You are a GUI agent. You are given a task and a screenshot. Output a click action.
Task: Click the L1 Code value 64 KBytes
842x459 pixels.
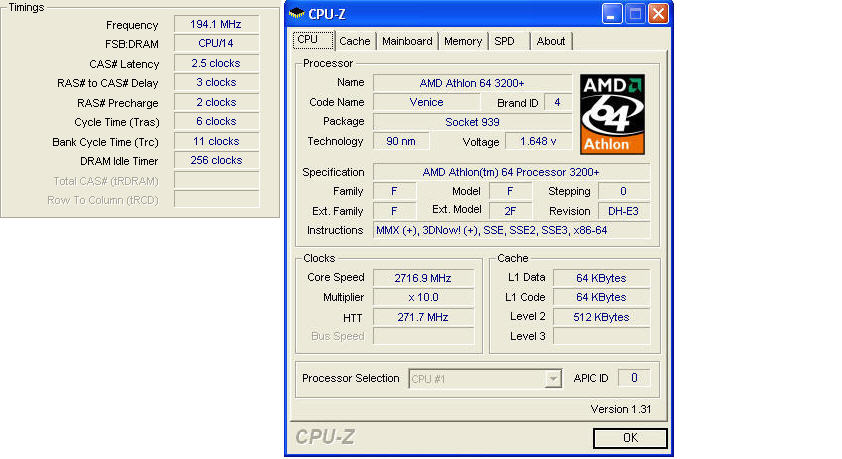(601, 297)
